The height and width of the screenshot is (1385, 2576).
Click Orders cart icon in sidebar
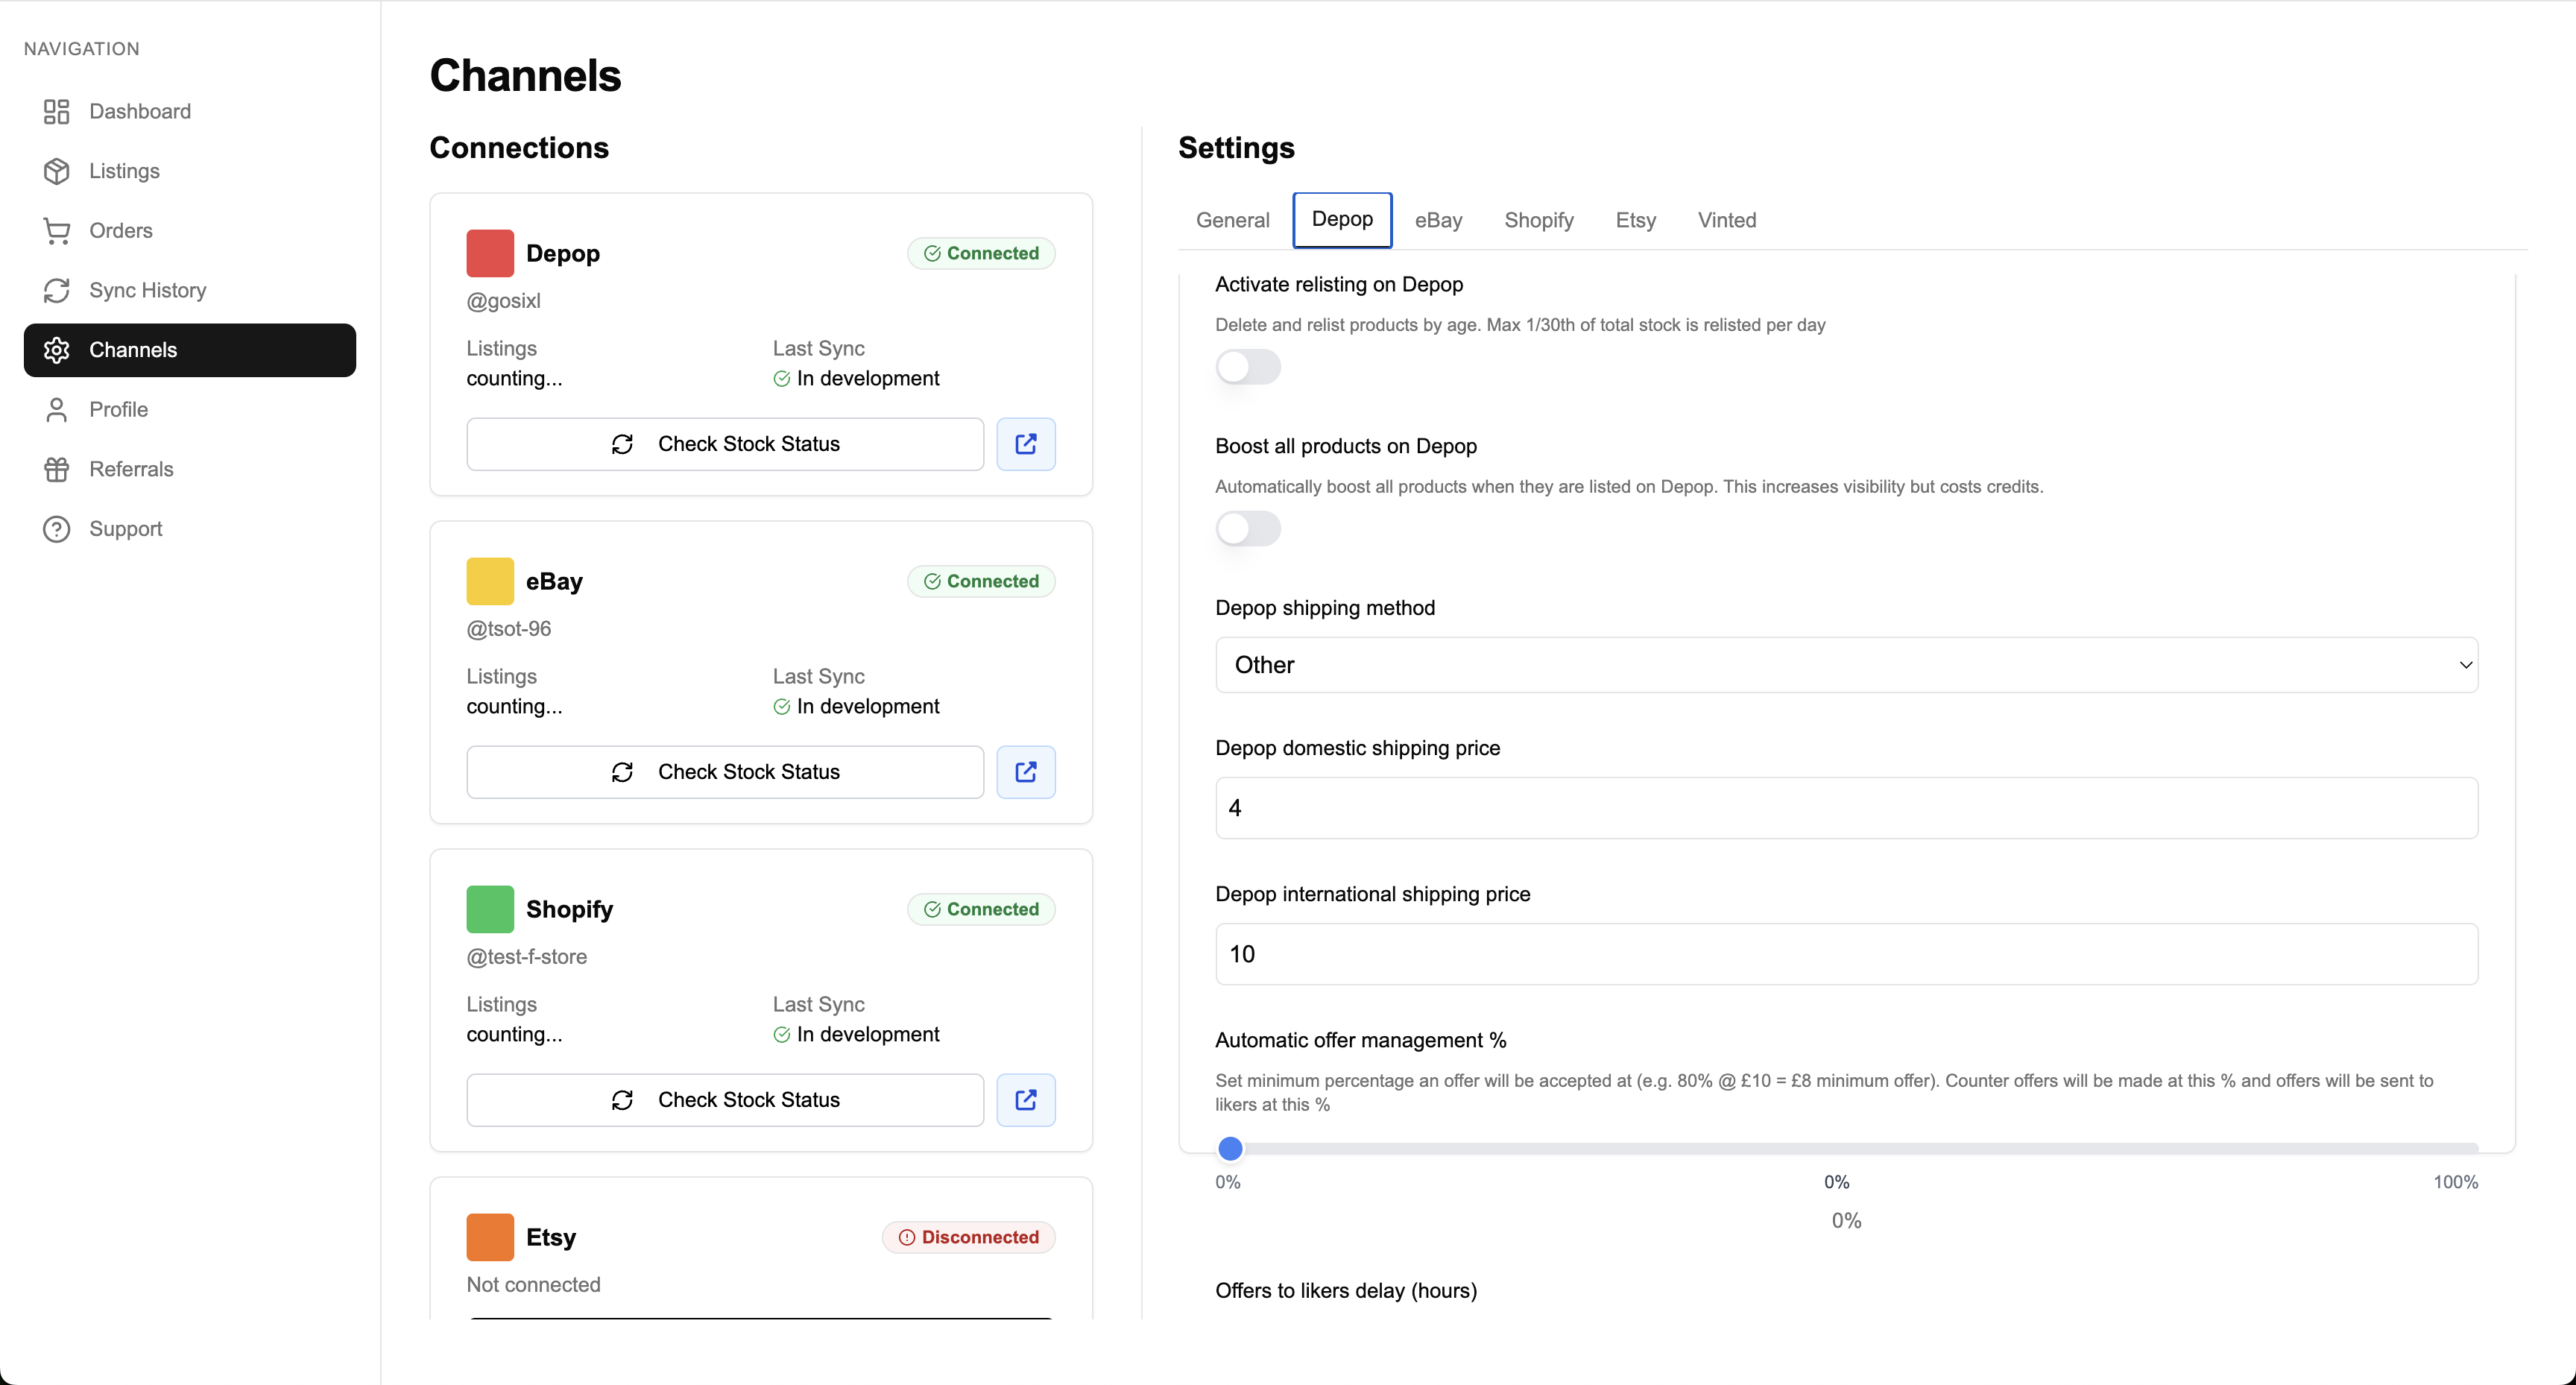tap(56, 231)
